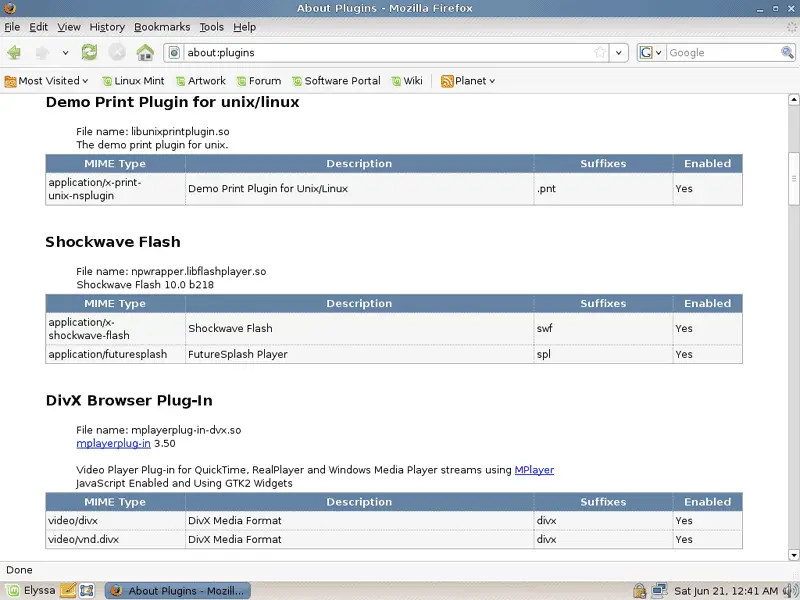Screen dimensions: 800x600
Task: Click the DivX Browser Plug-In heading
Action: tap(129, 401)
